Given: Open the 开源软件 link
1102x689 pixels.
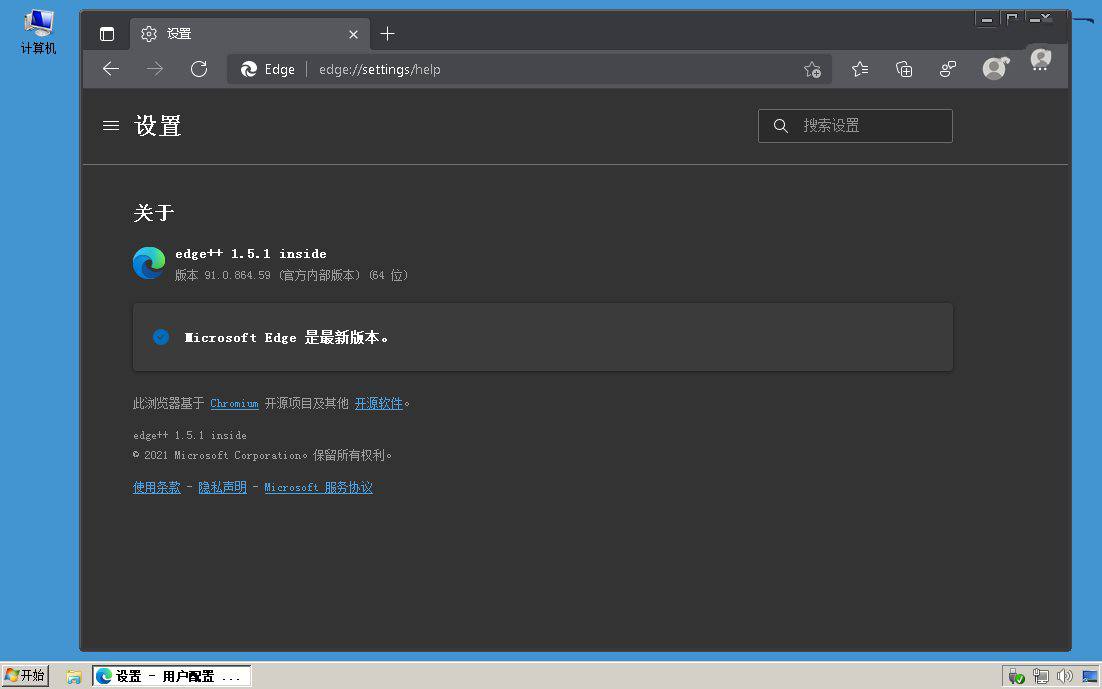Looking at the screenshot, I should click(x=378, y=403).
